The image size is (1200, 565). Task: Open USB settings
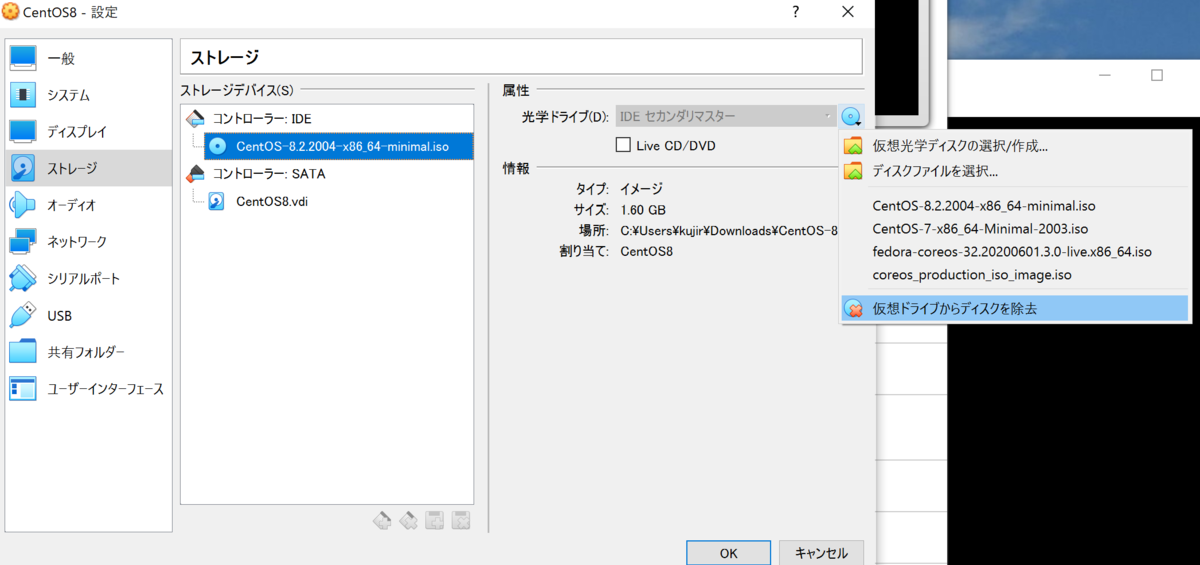coord(88,315)
